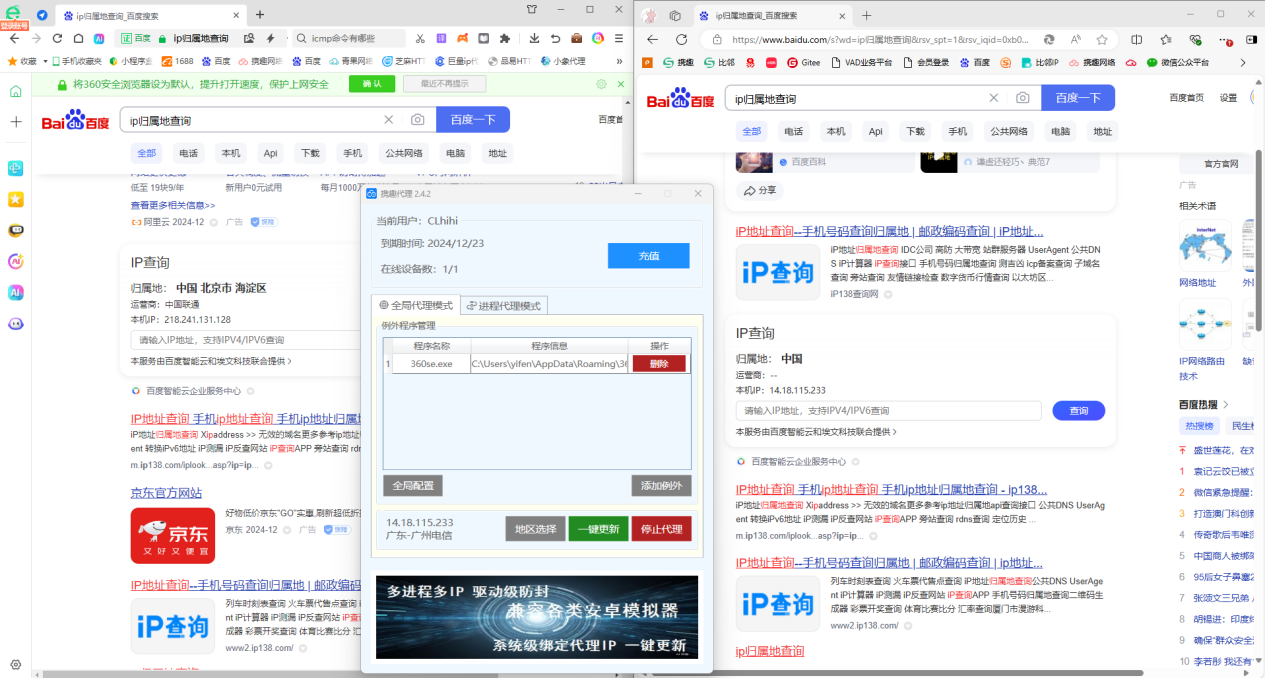Open the favorites list icon in Edge toolbar
Screen dimensions: 1265x678
pyautogui.click(x=1166, y=39)
